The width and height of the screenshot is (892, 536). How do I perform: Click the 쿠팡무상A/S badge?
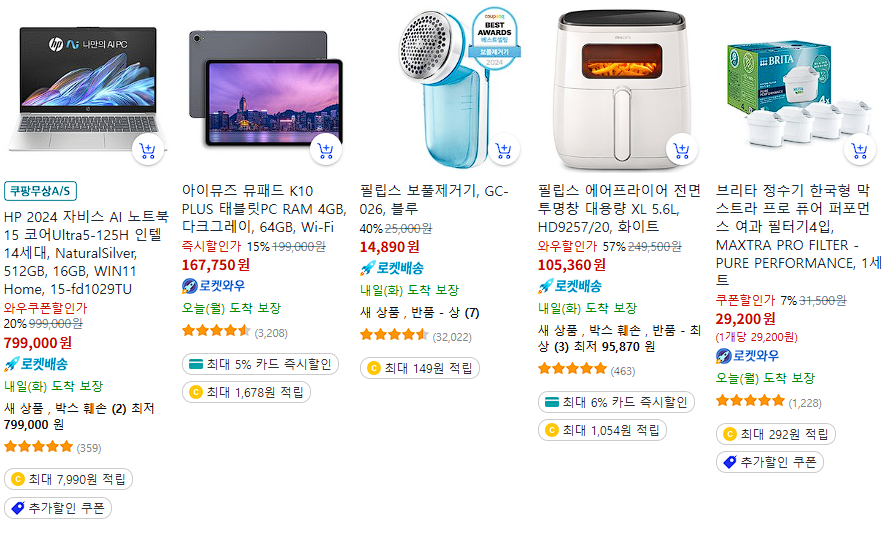pyautogui.click(x=40, y=191)
